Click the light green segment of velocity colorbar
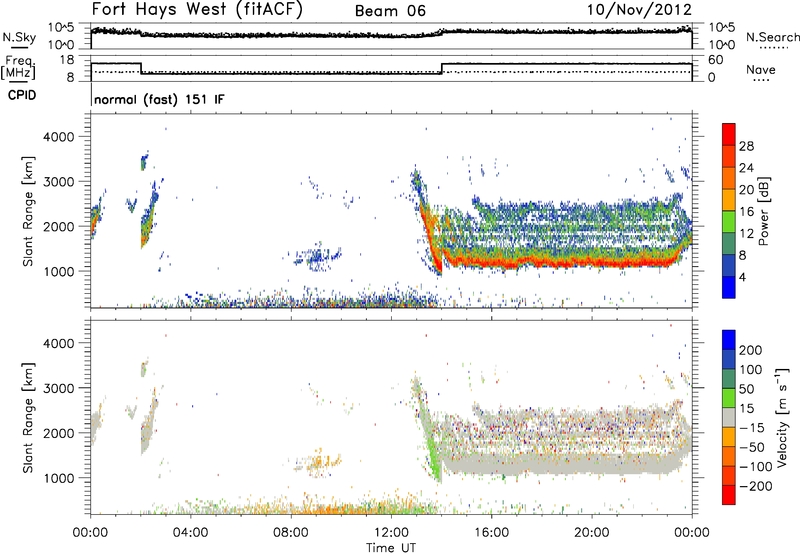Viewport: 800px width, 554px height. coord(729,398)
